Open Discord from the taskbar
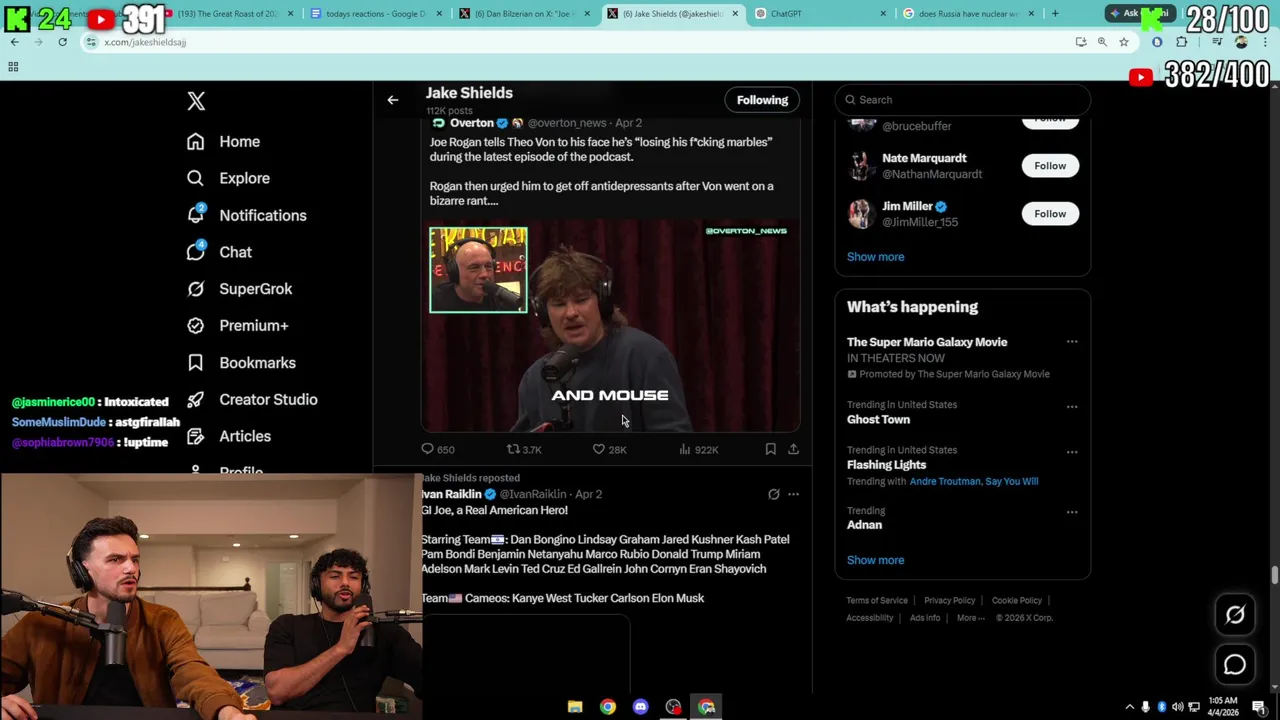The height and width of the screenshot is (720, 1280). click(640, 707)
